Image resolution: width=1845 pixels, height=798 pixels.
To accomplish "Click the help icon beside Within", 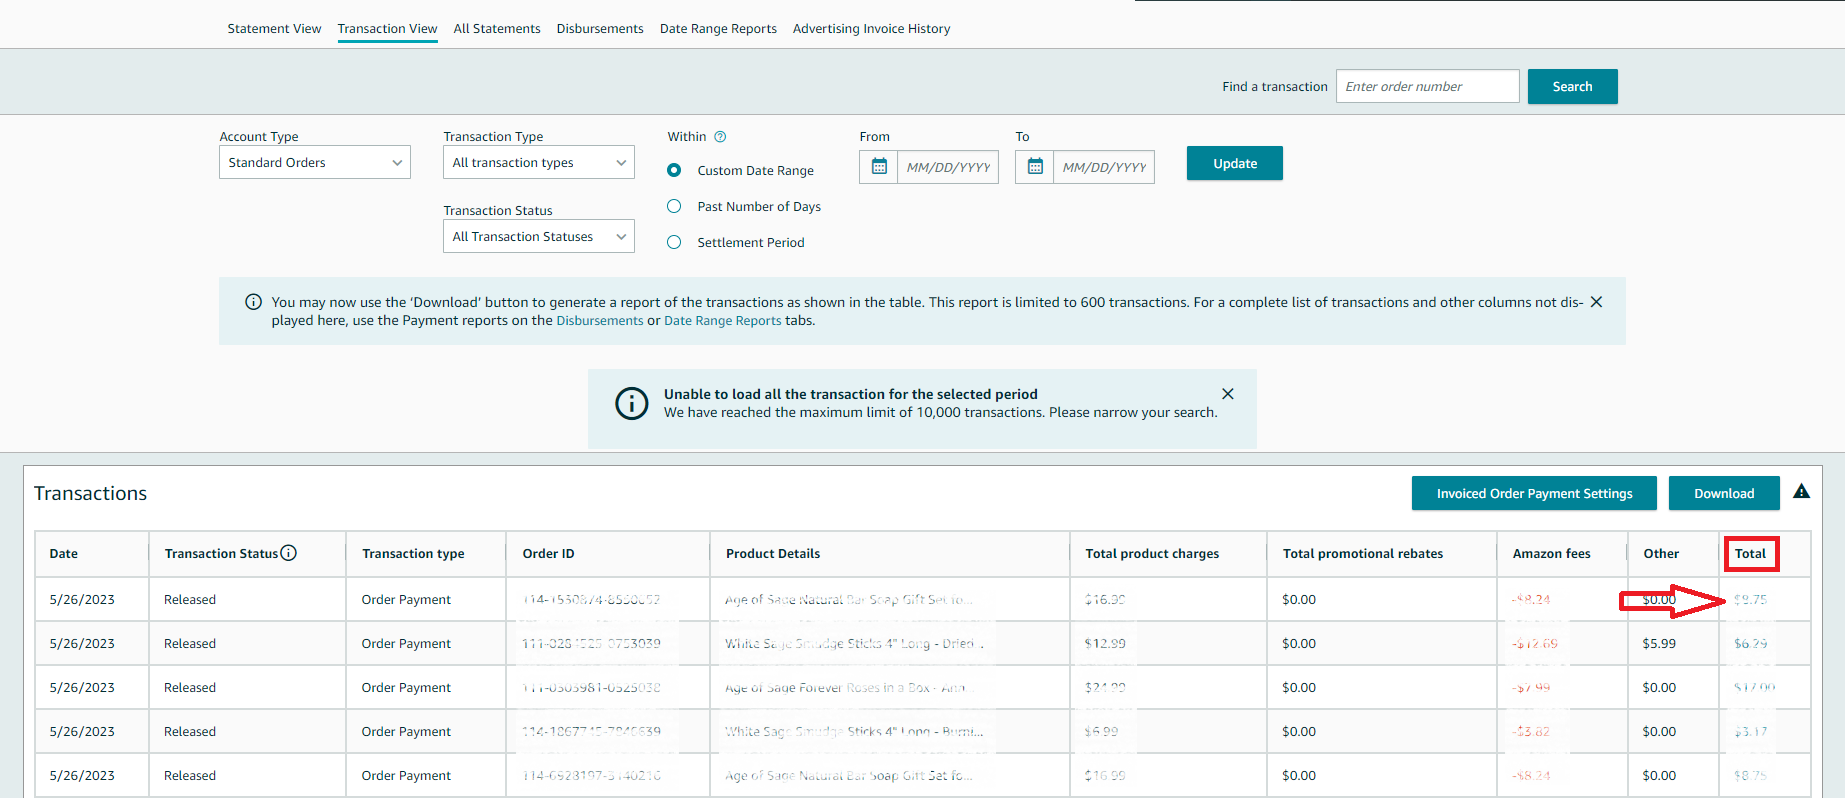I will (x=720, y=137).
